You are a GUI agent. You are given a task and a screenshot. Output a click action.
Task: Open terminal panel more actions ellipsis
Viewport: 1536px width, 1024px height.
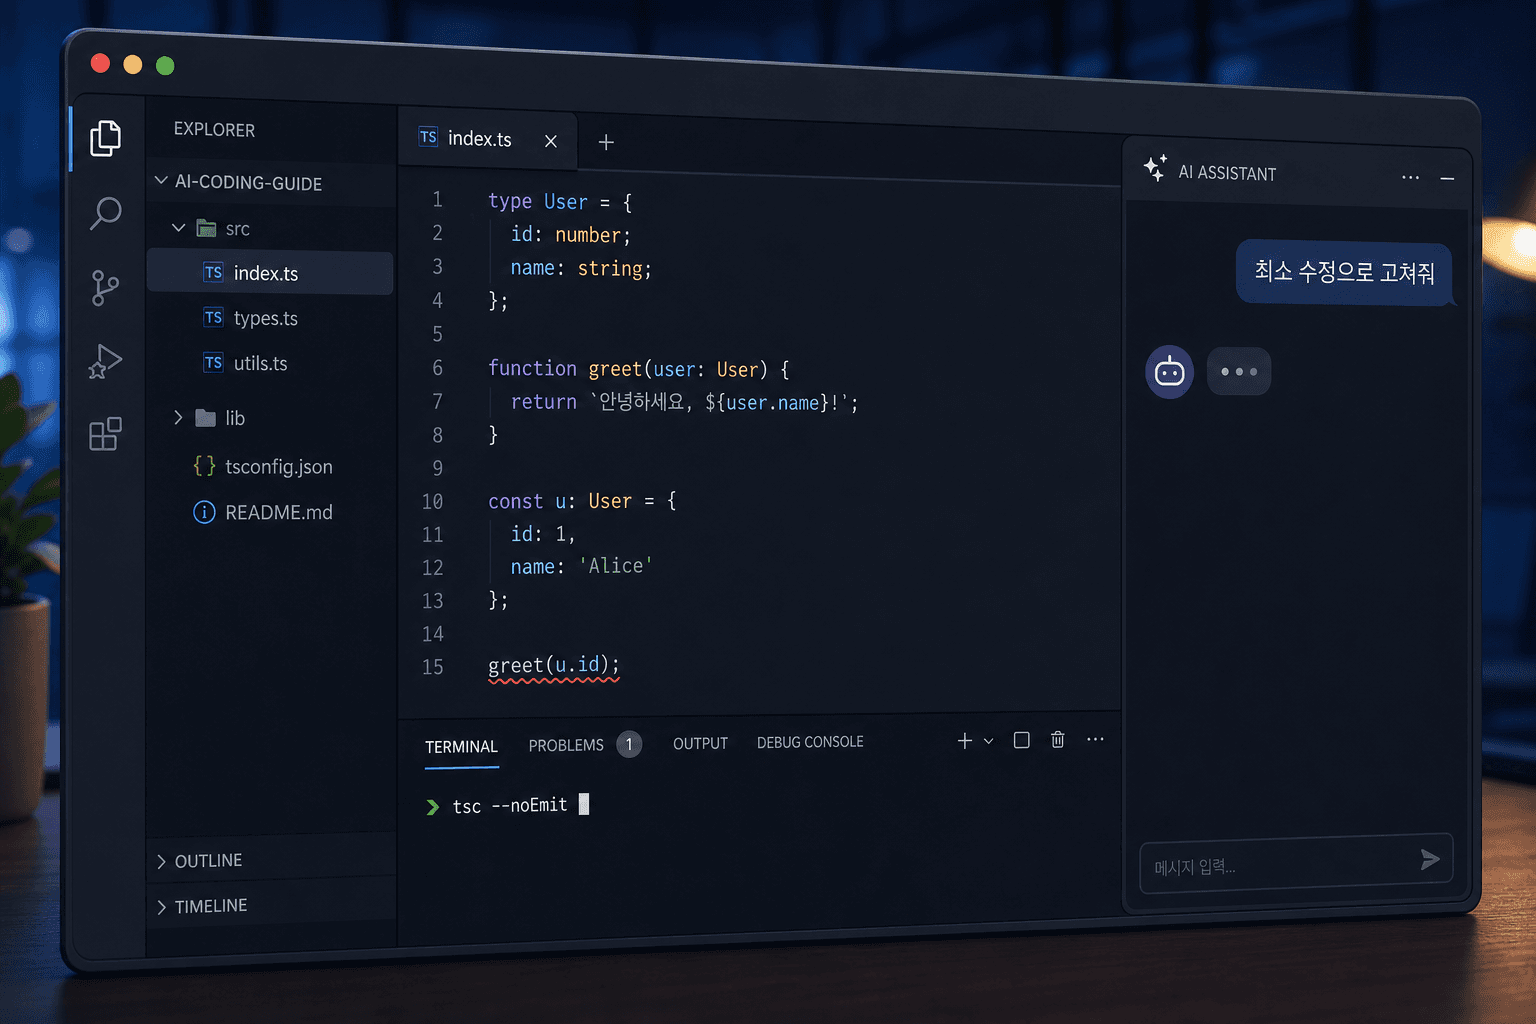(1095, 739)
